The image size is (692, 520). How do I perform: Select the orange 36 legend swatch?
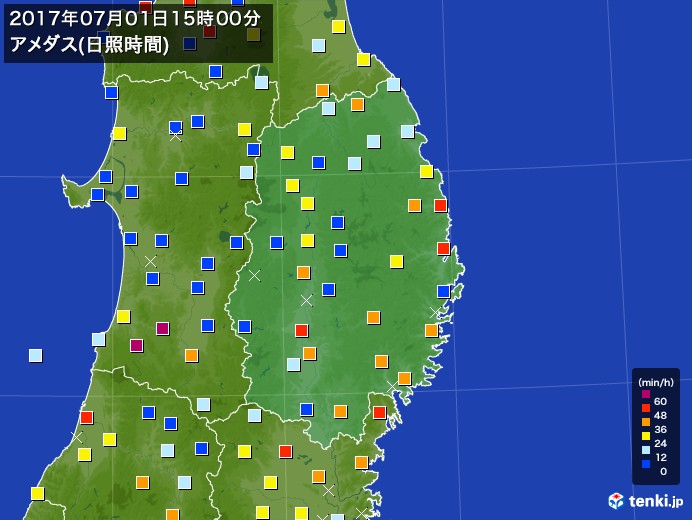(646, 422)
